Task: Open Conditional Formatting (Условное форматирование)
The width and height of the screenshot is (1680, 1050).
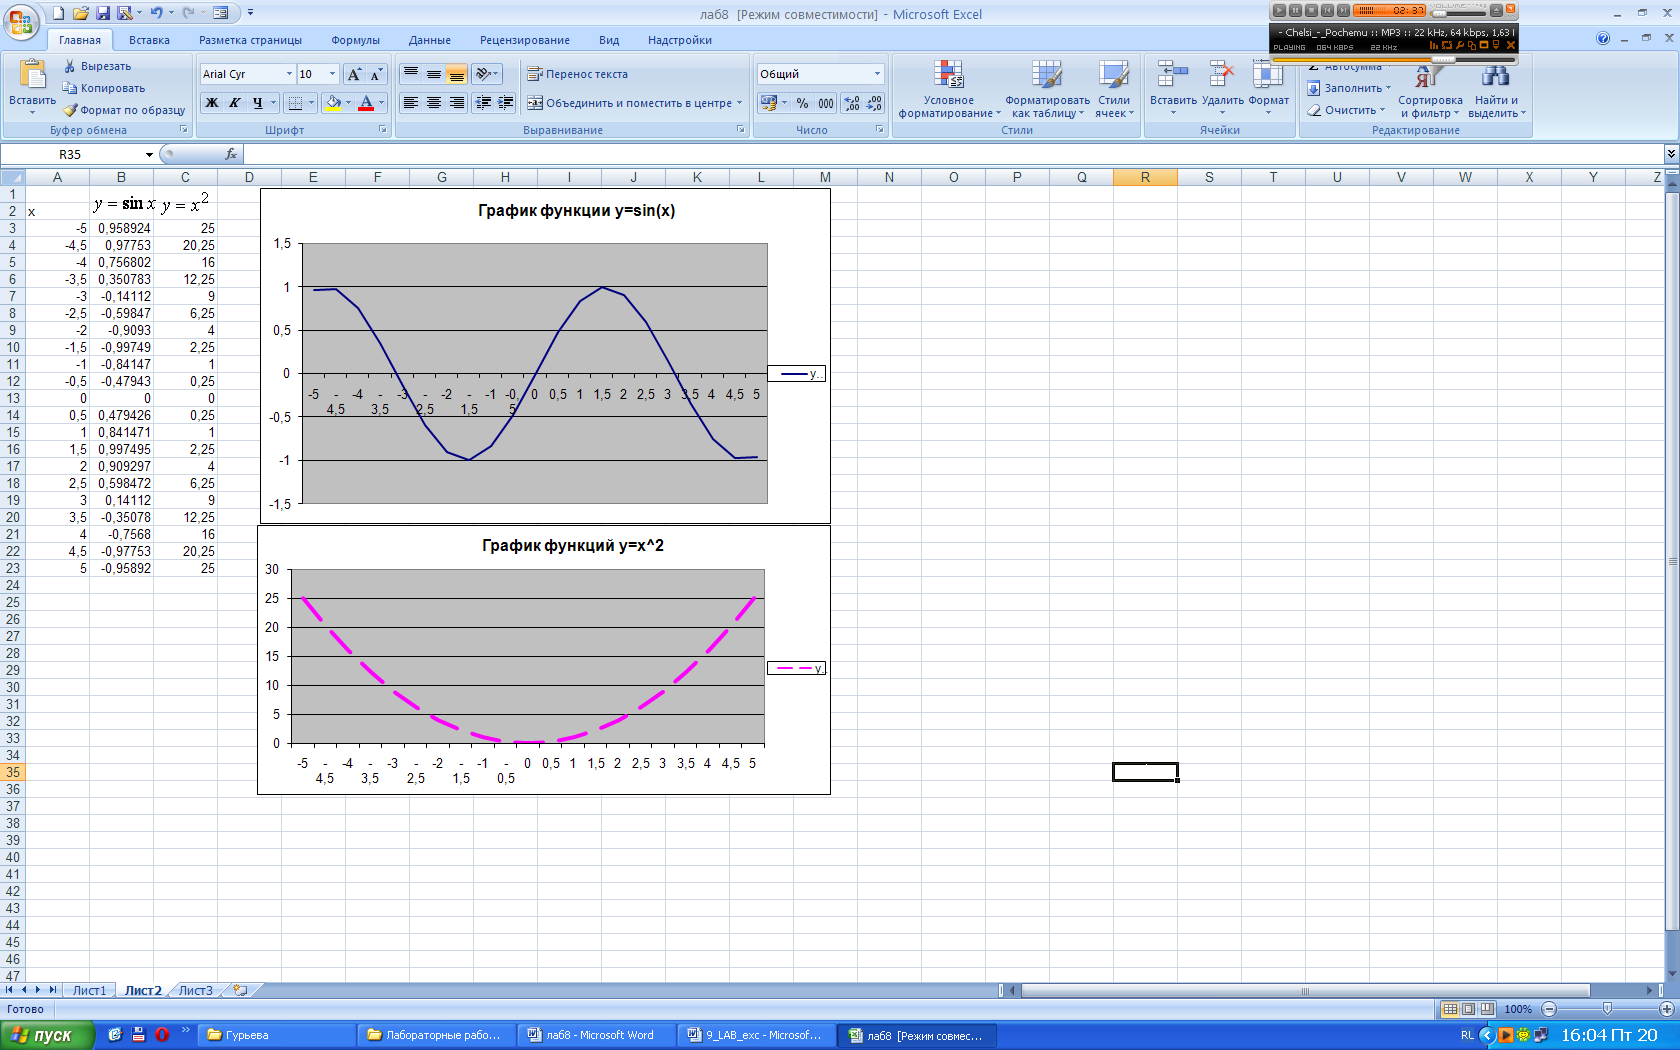Action: (x=948, y=90)
